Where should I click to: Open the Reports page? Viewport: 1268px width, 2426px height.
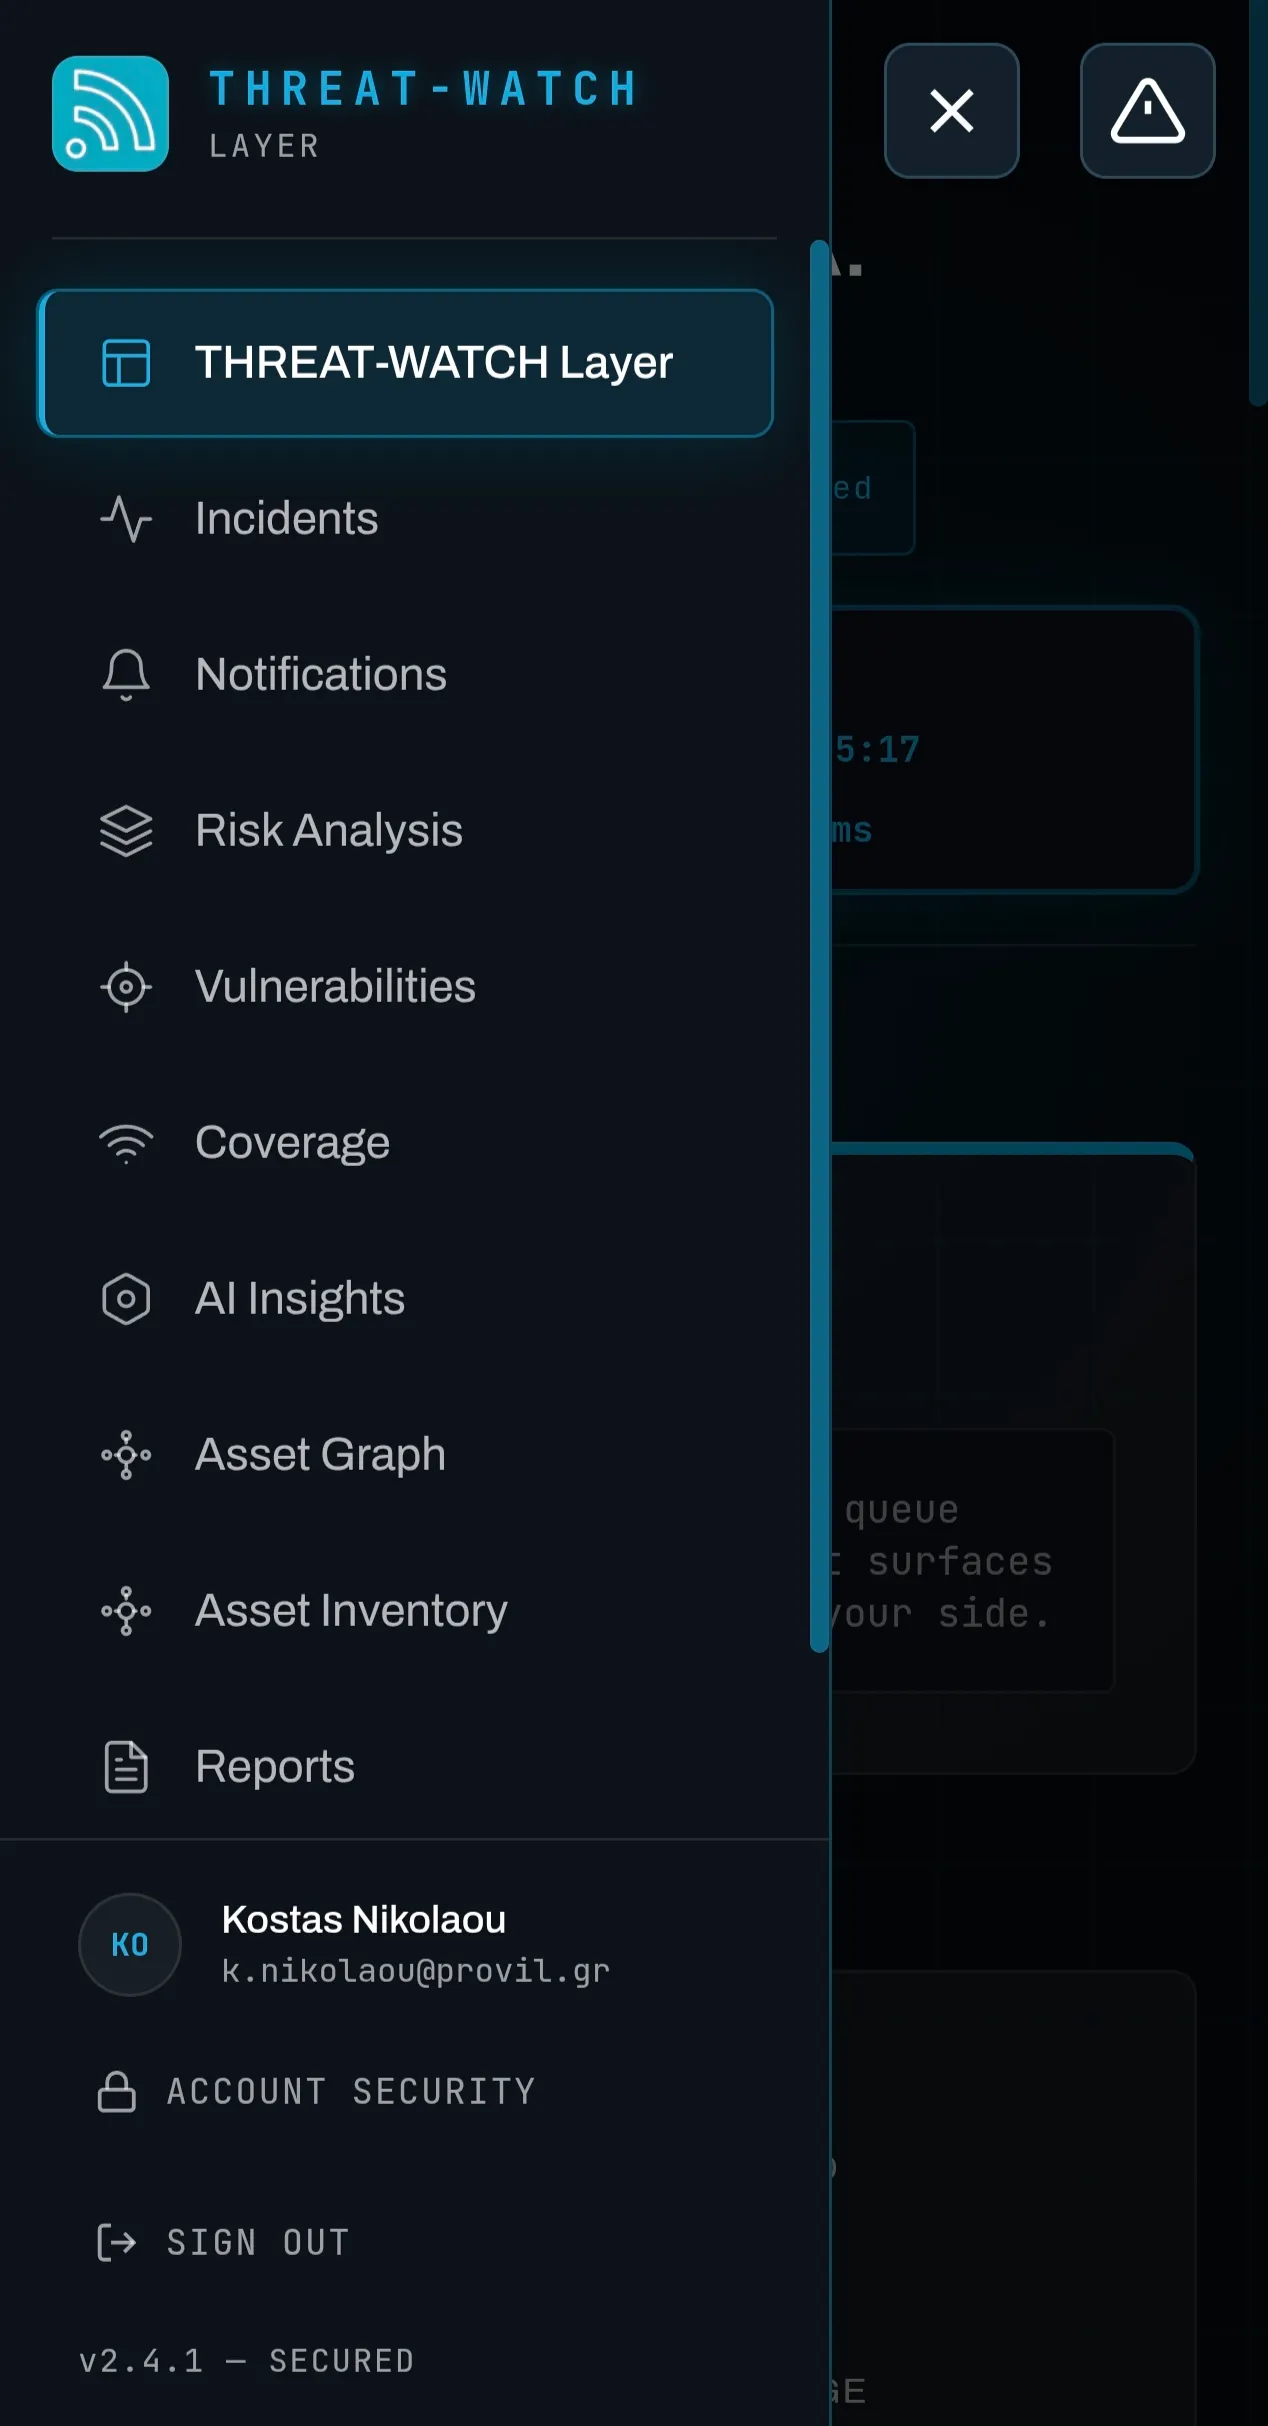(405, 1767)
